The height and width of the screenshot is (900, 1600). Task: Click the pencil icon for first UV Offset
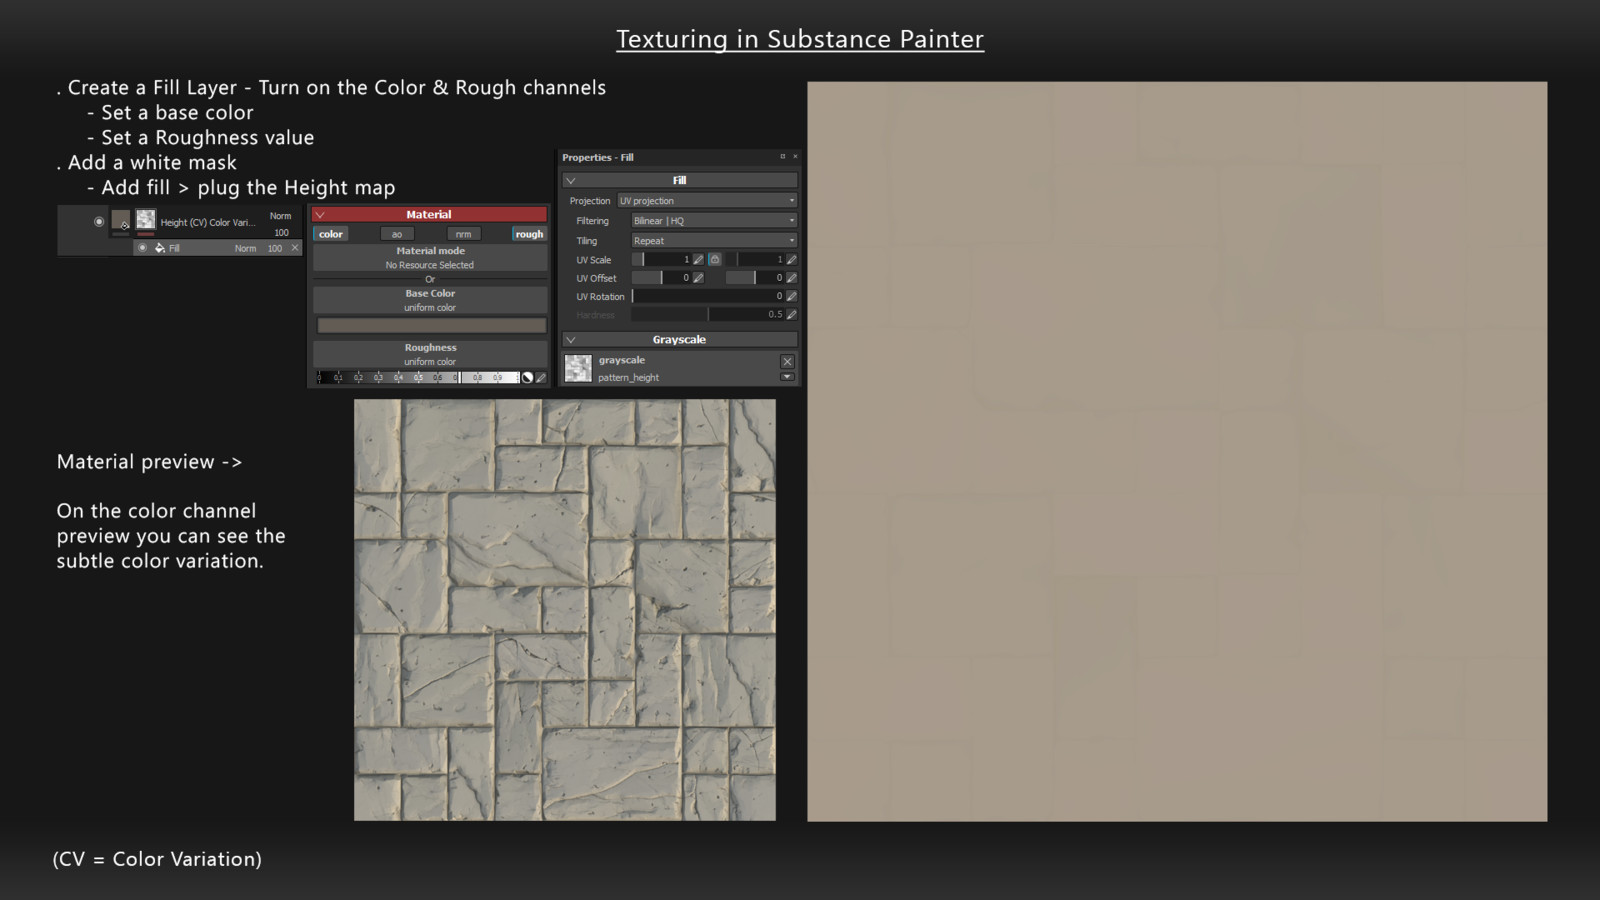(x=698, y=277)
